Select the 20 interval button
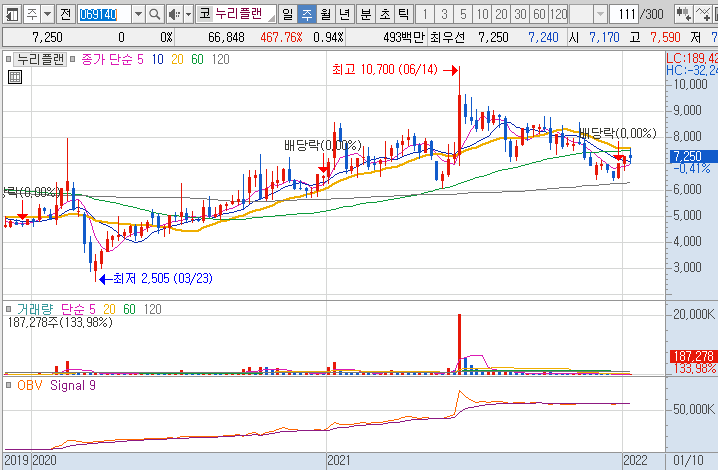The image size is (718, 470). 501,15
